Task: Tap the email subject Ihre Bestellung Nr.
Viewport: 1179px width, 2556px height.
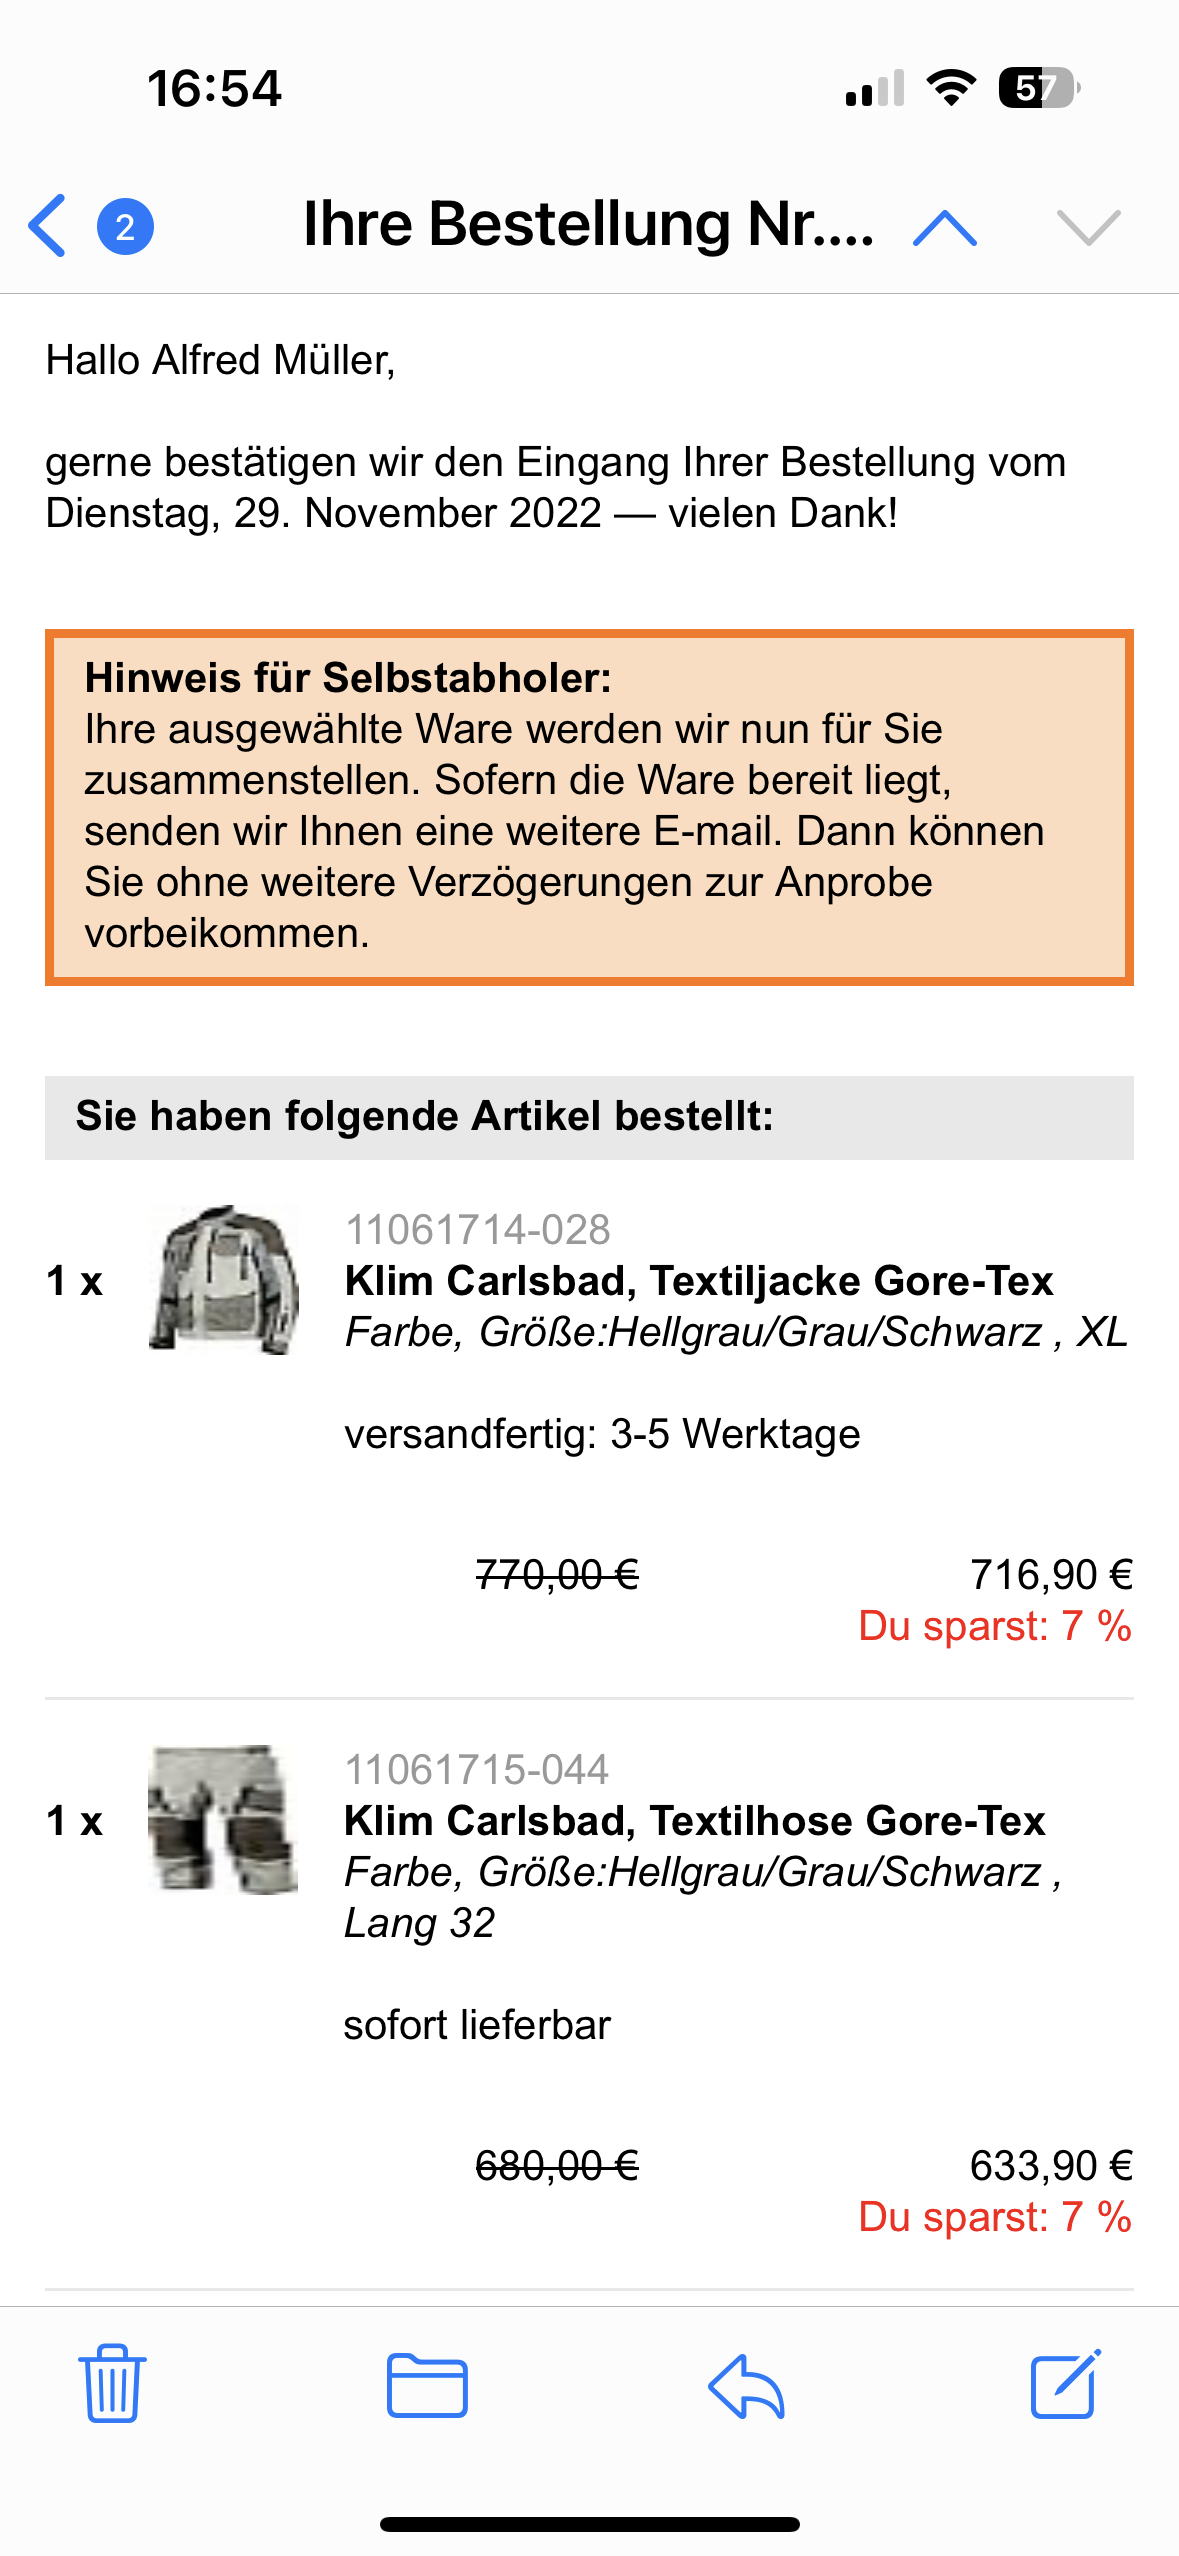Action: 589,224
